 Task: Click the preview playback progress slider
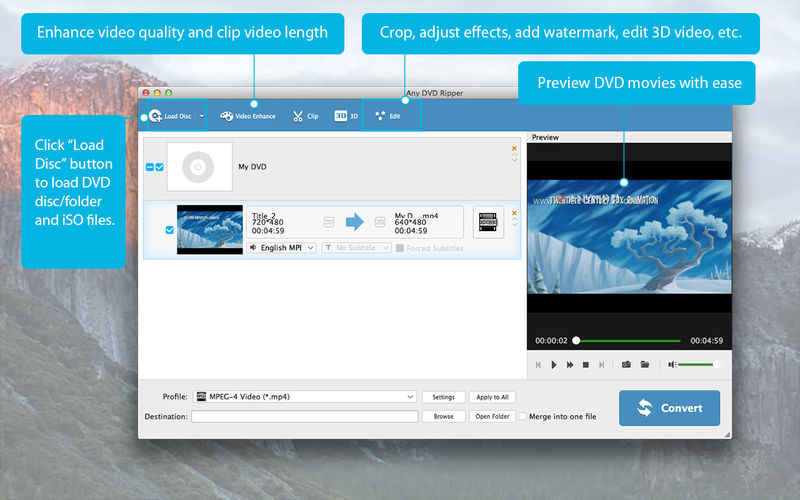[x=628, y=340]
